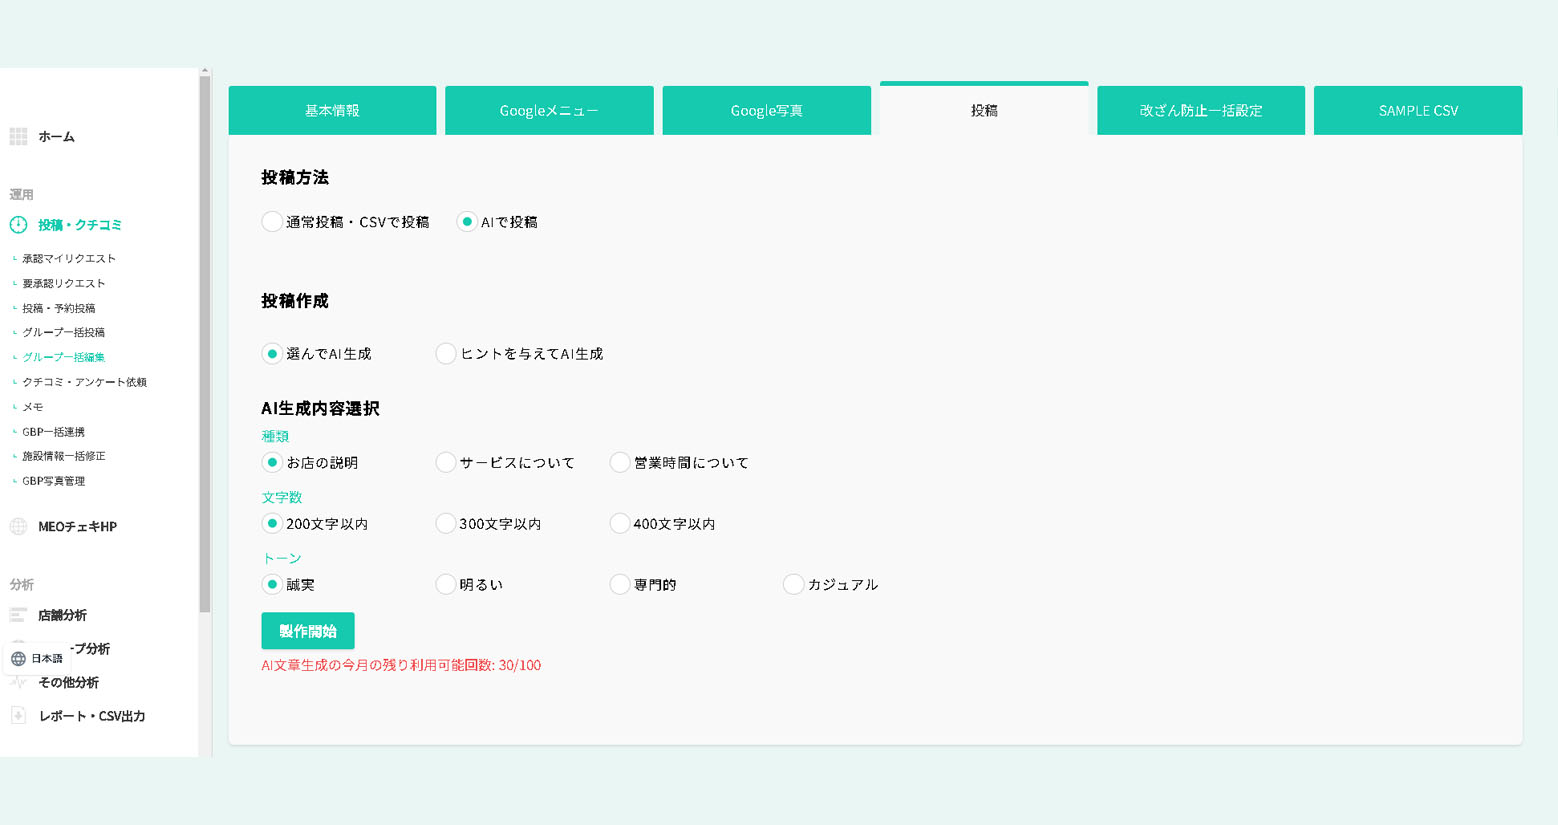Expand the 店舗分析 sidebar menu
The image size is (1558, 825).
click(x=62, y=615)
